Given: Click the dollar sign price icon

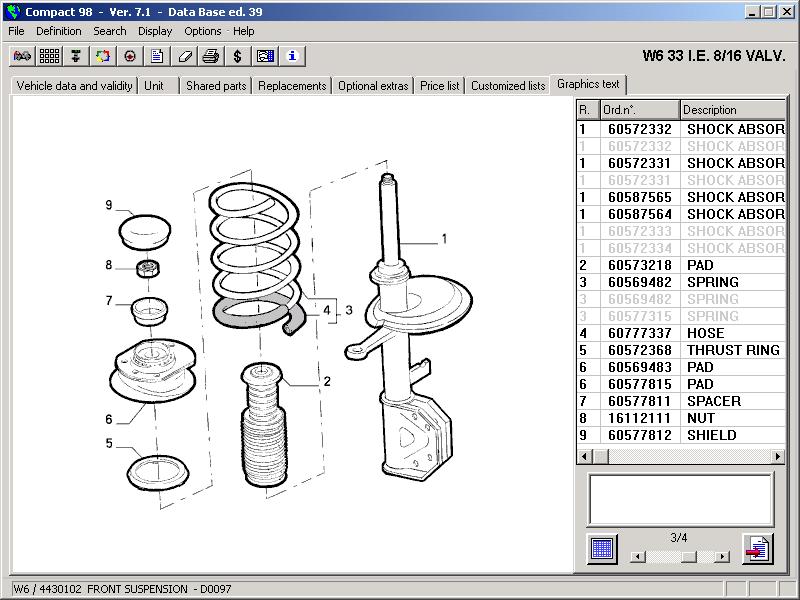Looking at the screenshot, I should coord(238,56).
